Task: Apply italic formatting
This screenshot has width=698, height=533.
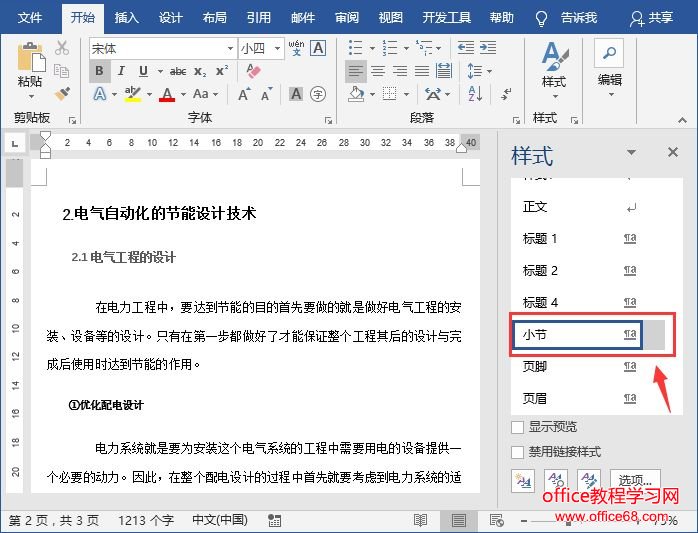Action: 121,71
